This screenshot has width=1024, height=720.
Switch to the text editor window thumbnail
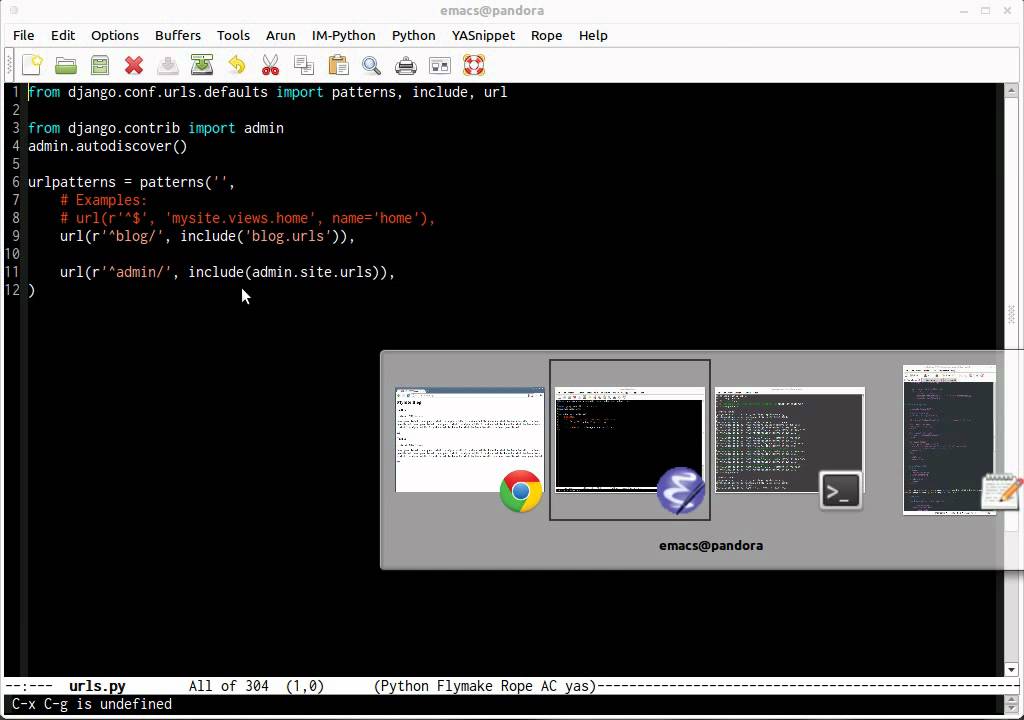pyautogui.click(x=950, y=440)
